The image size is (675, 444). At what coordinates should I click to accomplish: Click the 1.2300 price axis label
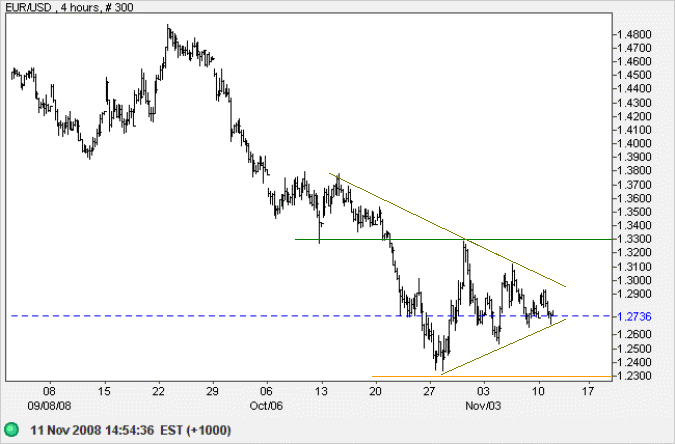(x=634, y=376)
